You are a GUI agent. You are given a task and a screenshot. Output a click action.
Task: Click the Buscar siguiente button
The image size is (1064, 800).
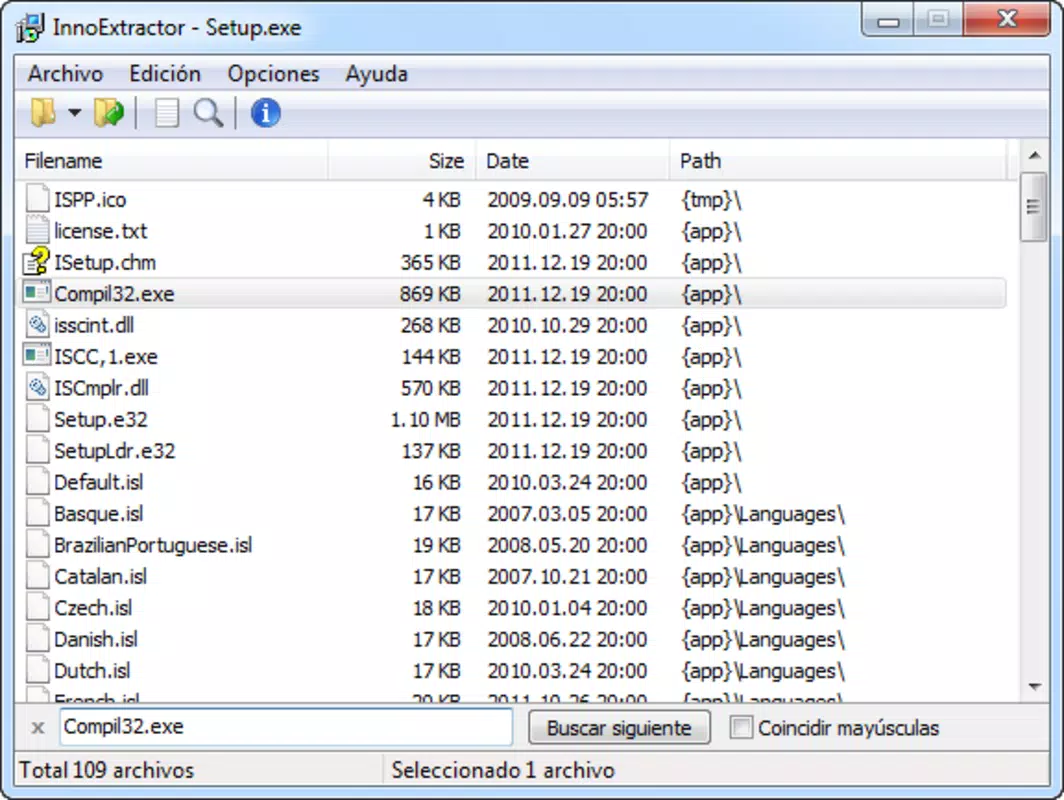[x=620, y=727]
